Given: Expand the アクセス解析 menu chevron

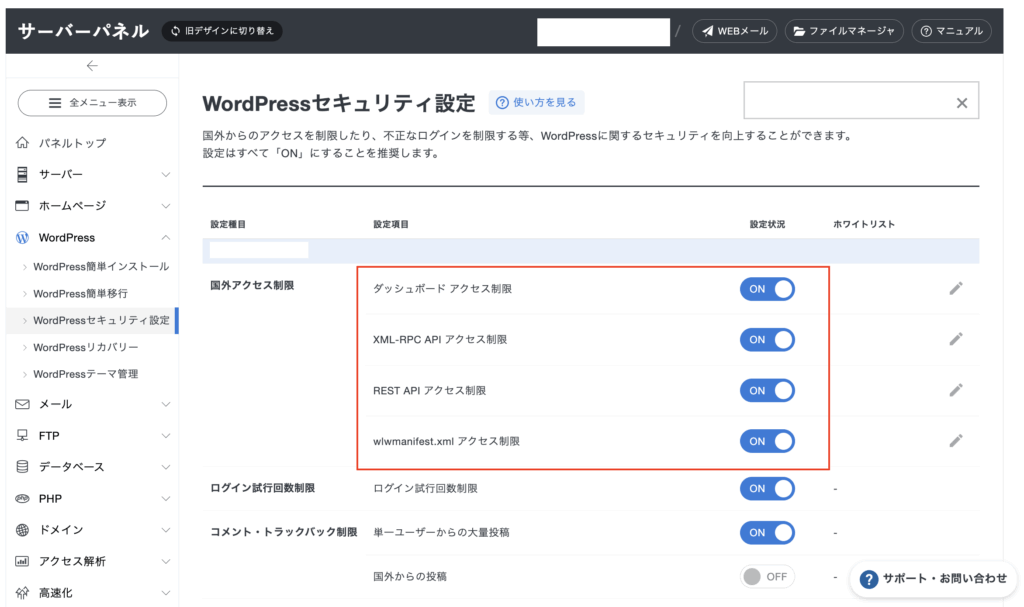Looking at the screenshot, I should [166, 561].
